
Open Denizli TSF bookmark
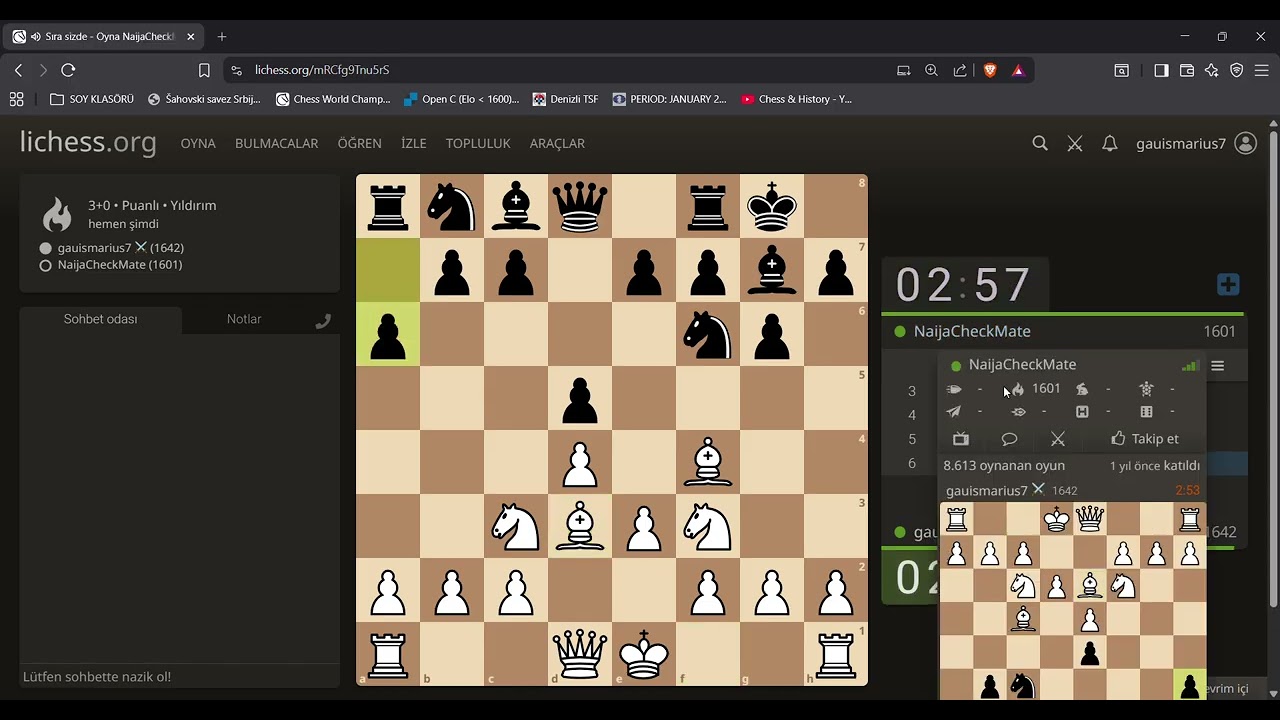click(x=565, y=99)
